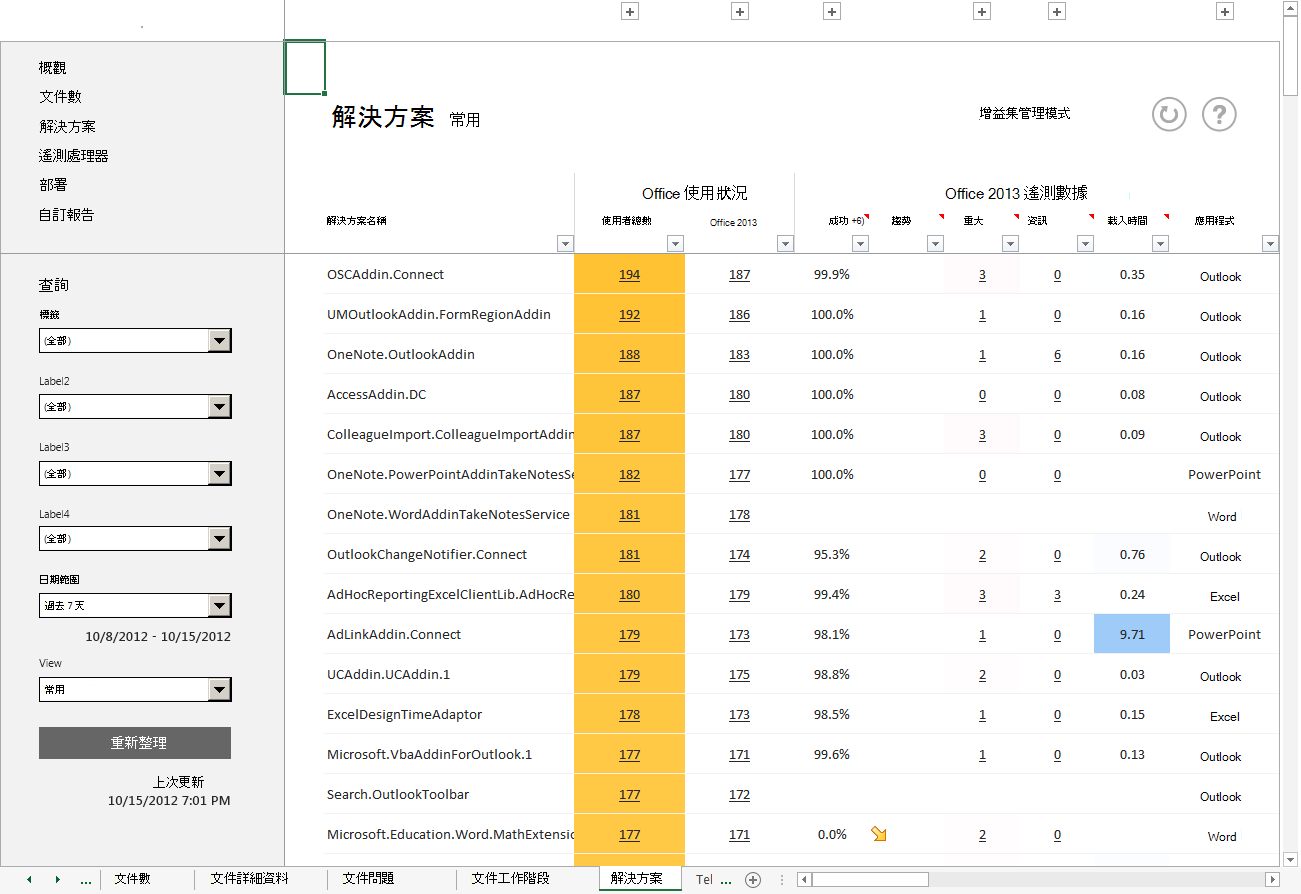Screen dimensions: 1301x894
Task: Click Office 2013 count 175 for UCAddin.UCAddin.1
Action: tap(739, 675)
